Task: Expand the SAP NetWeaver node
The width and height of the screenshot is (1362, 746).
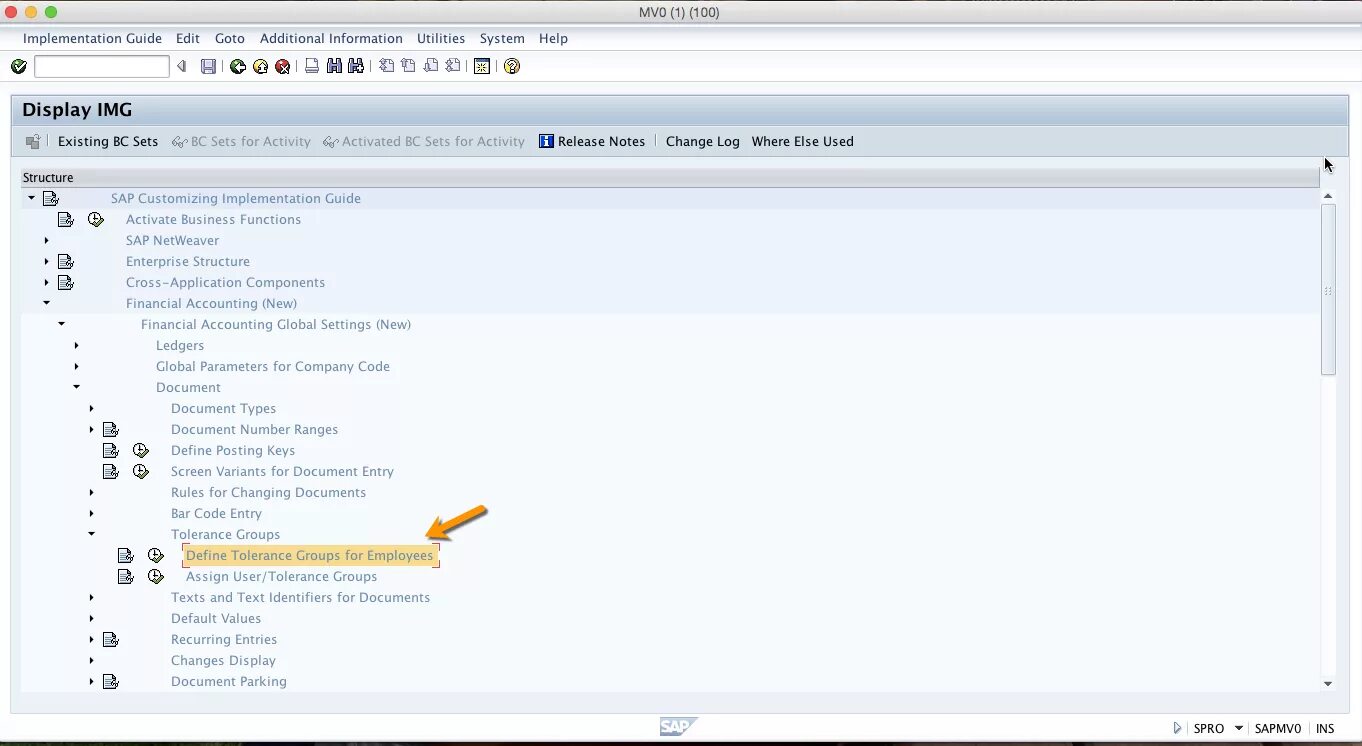Action: tap(46, 241)
